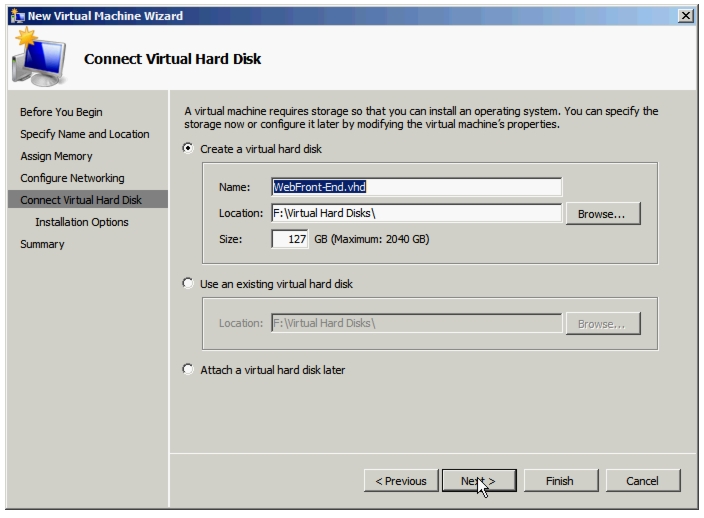Click the Previous button

pos(401,481)
